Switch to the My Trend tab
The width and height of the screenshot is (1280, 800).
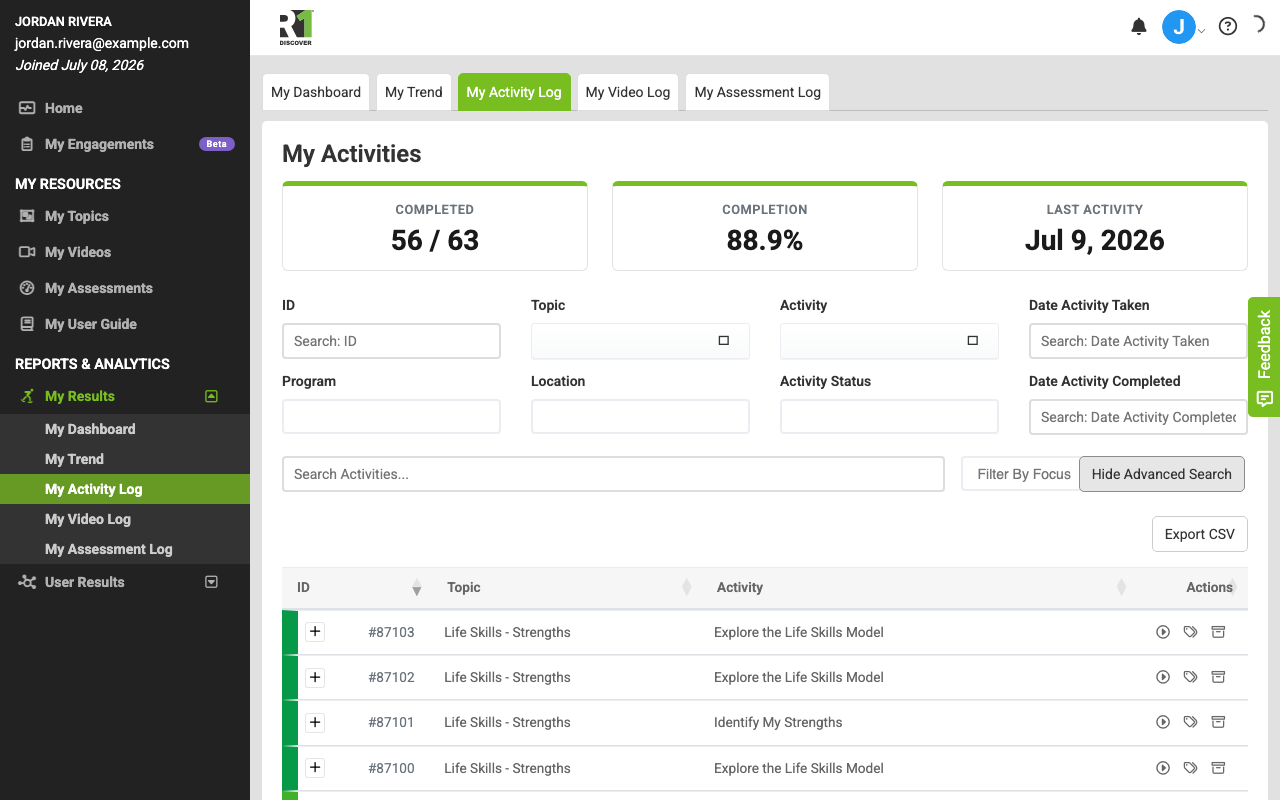(x=414, y=92)
